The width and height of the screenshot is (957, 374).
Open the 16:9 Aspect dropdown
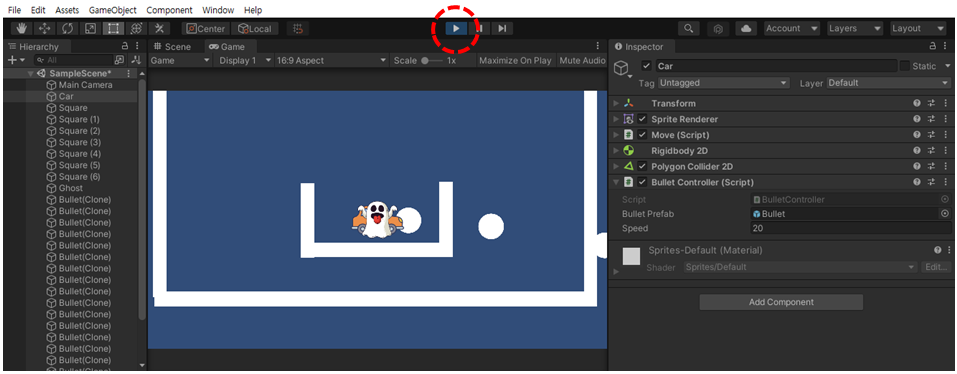[x=331, y=60]
